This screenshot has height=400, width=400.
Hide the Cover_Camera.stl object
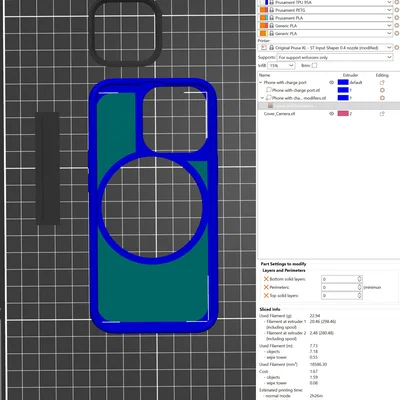click(x=331, y=114)
